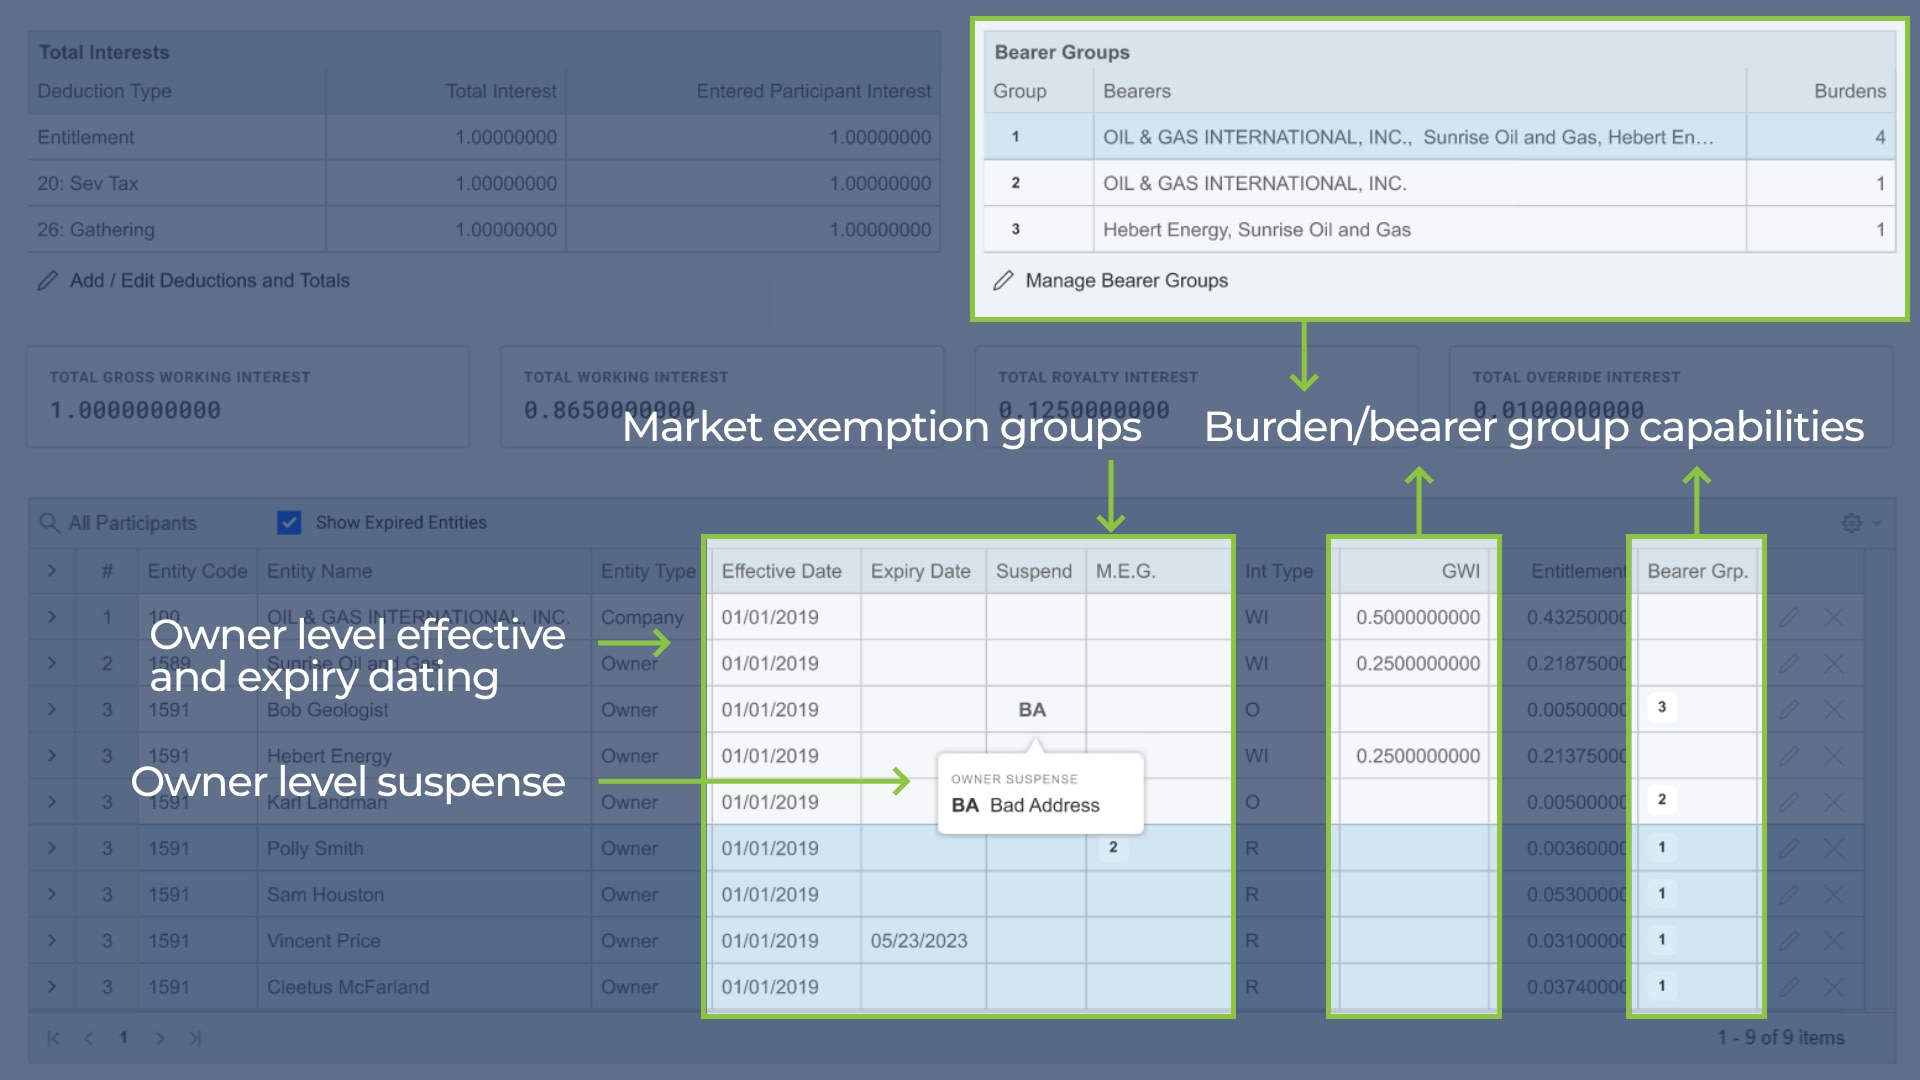Go to previous page of participants
Screen dimensions: 1920x1080
pyautogui.click(x=88, y=1038)
